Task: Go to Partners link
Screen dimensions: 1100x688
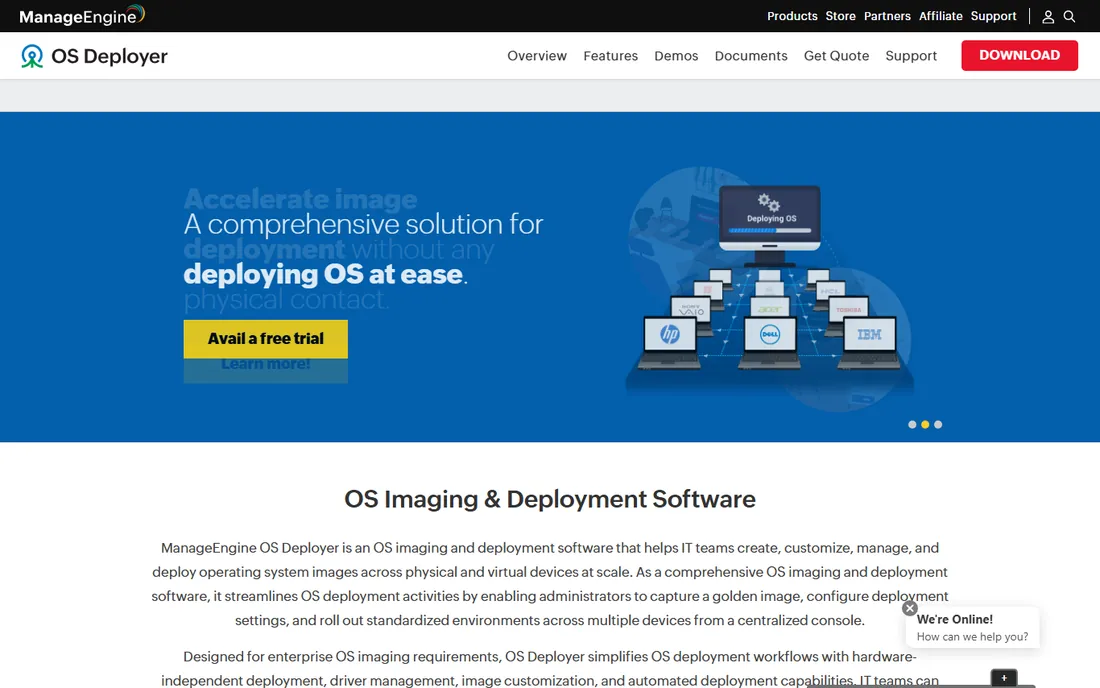Action: pyautogui.click(x=887, y=16)
